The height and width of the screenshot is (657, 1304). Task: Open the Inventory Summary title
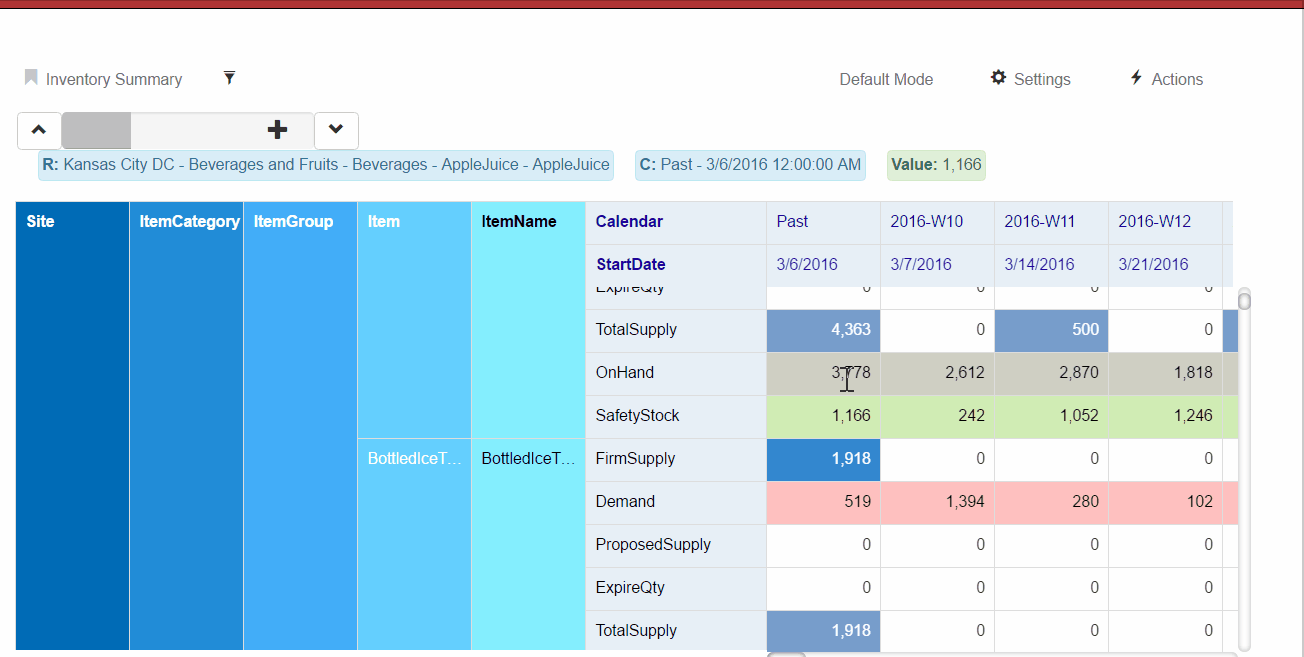[113, 79]
